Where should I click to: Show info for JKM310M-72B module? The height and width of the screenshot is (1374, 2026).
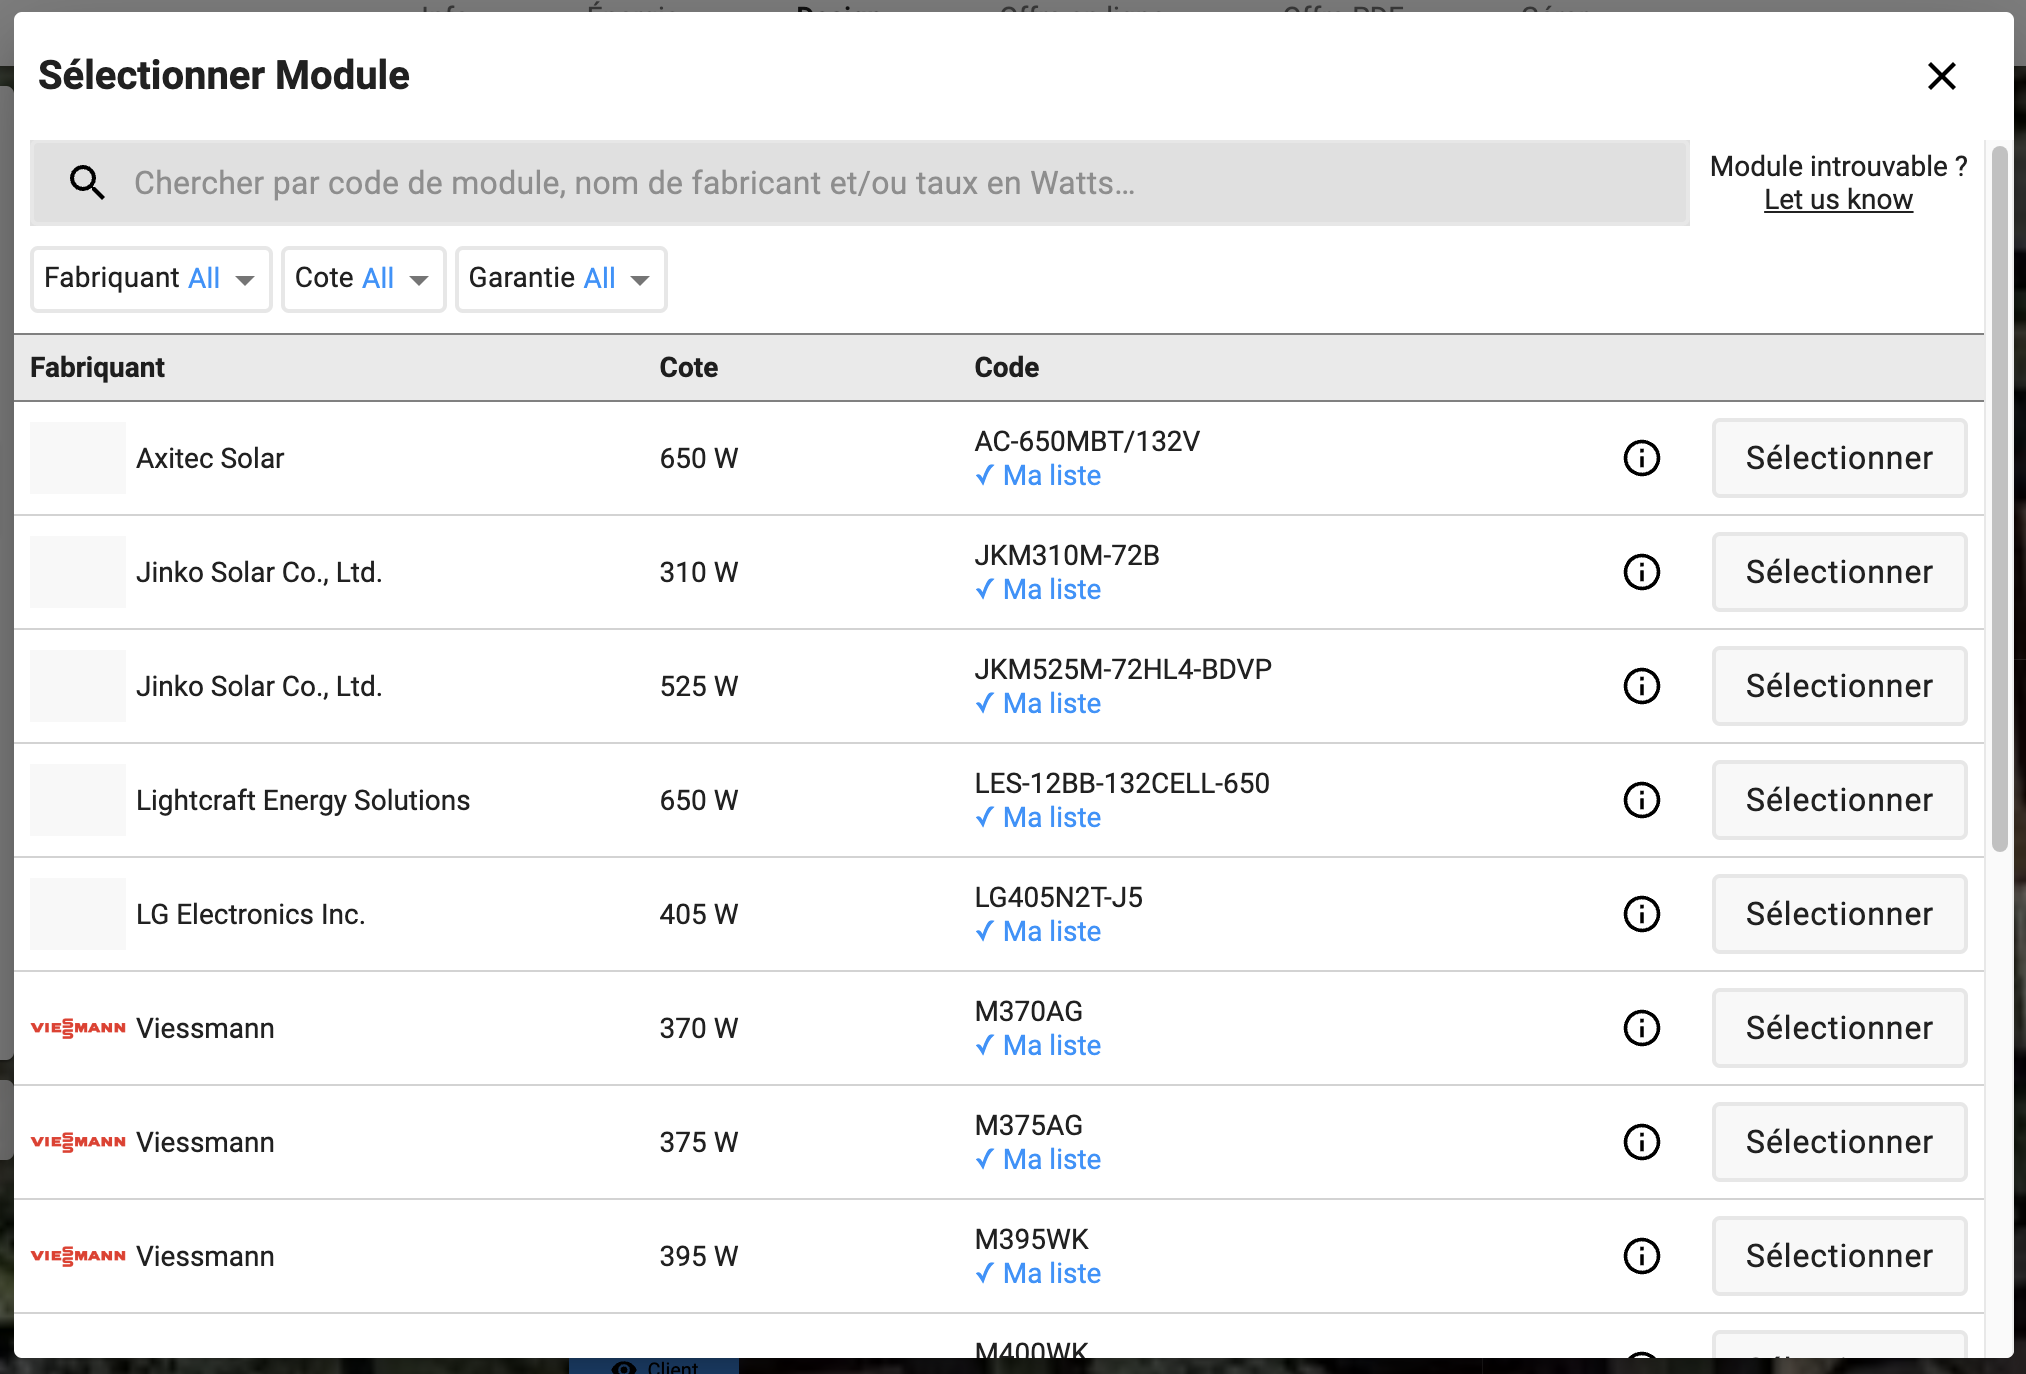1641,572
